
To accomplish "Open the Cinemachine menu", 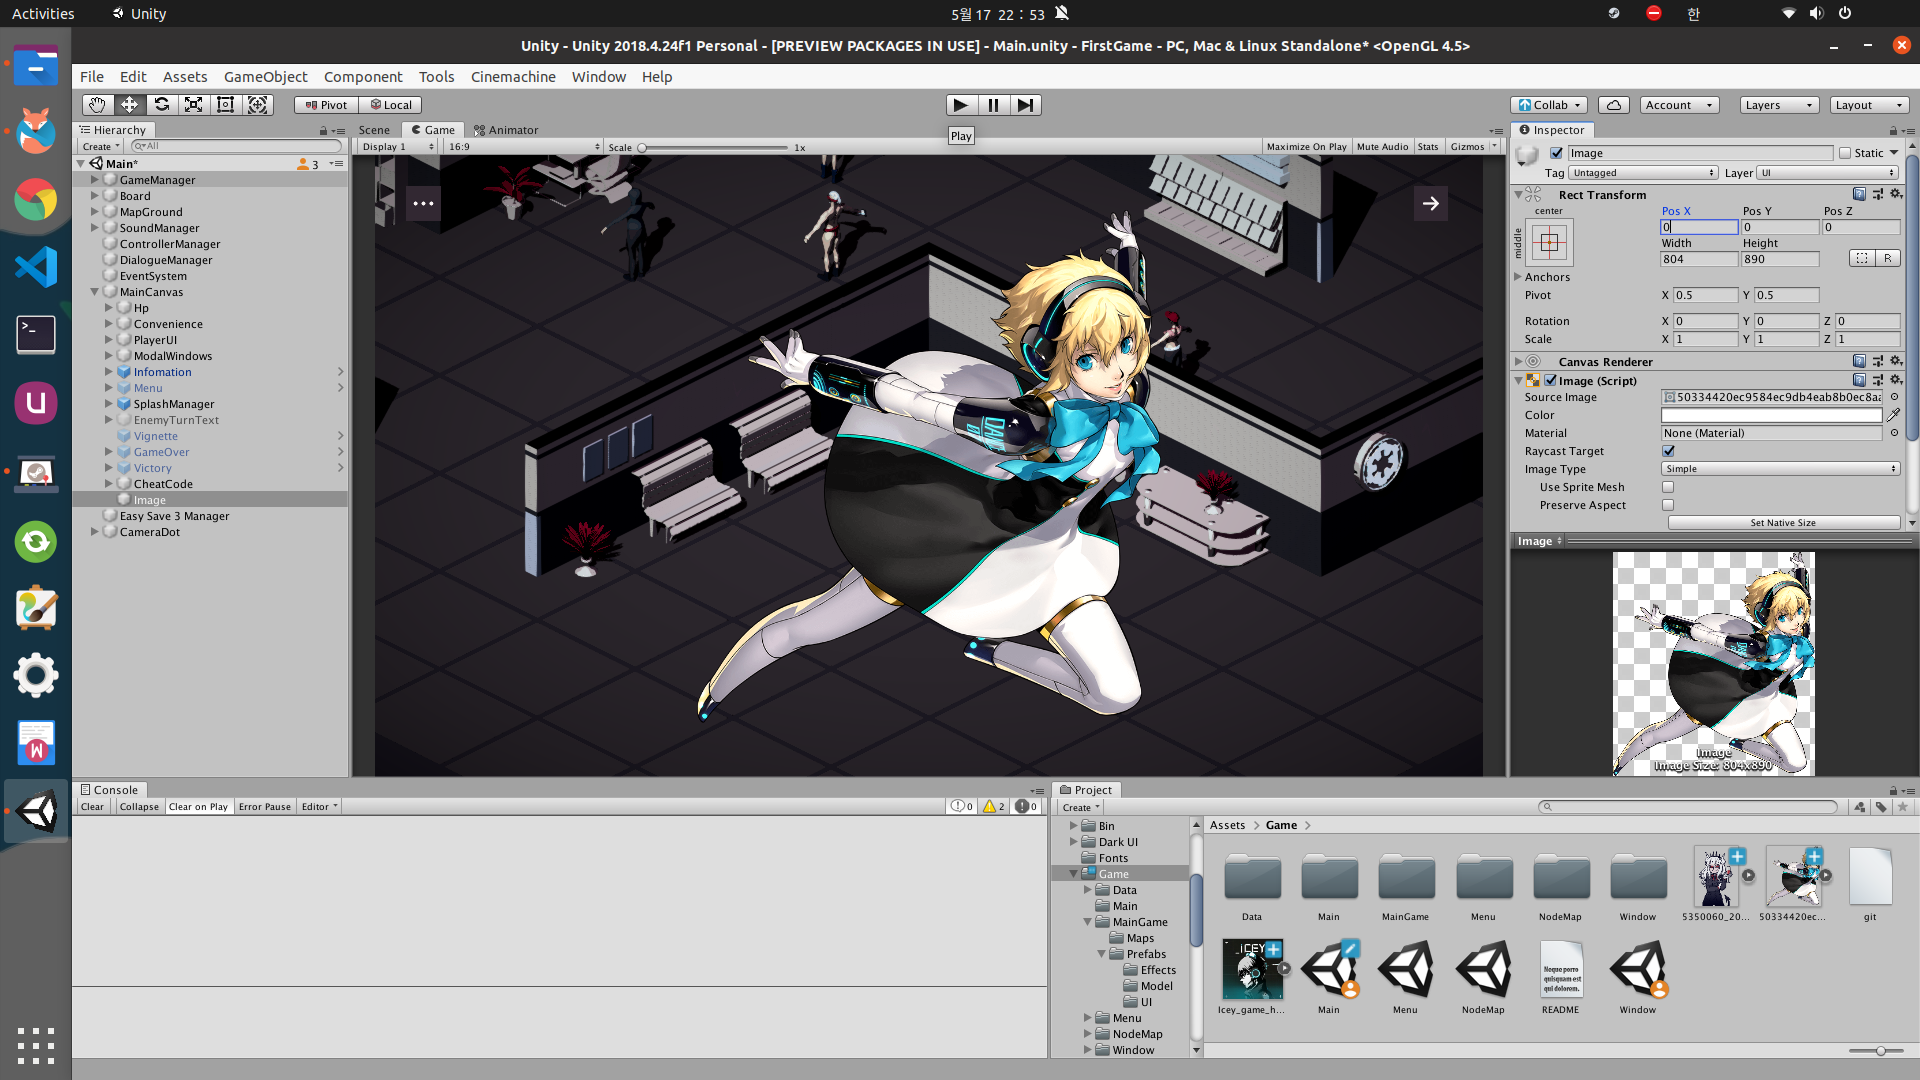I will tap(513, 77).
